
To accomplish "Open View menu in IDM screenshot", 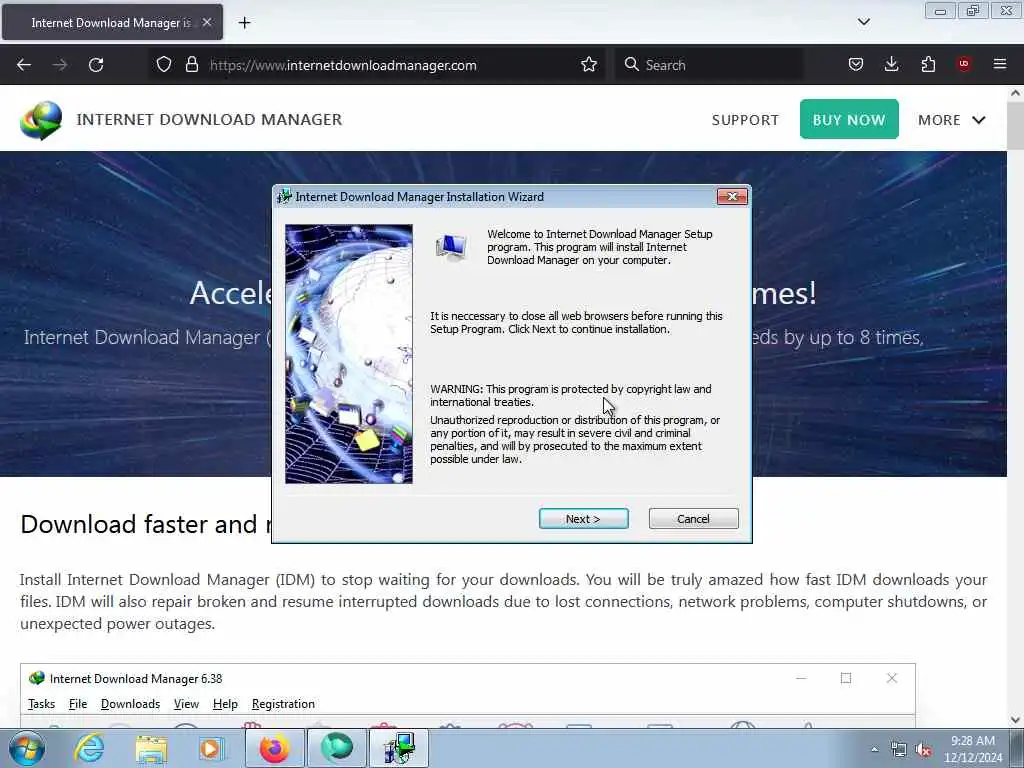I will pyautogui.click(x=186, y=704).
